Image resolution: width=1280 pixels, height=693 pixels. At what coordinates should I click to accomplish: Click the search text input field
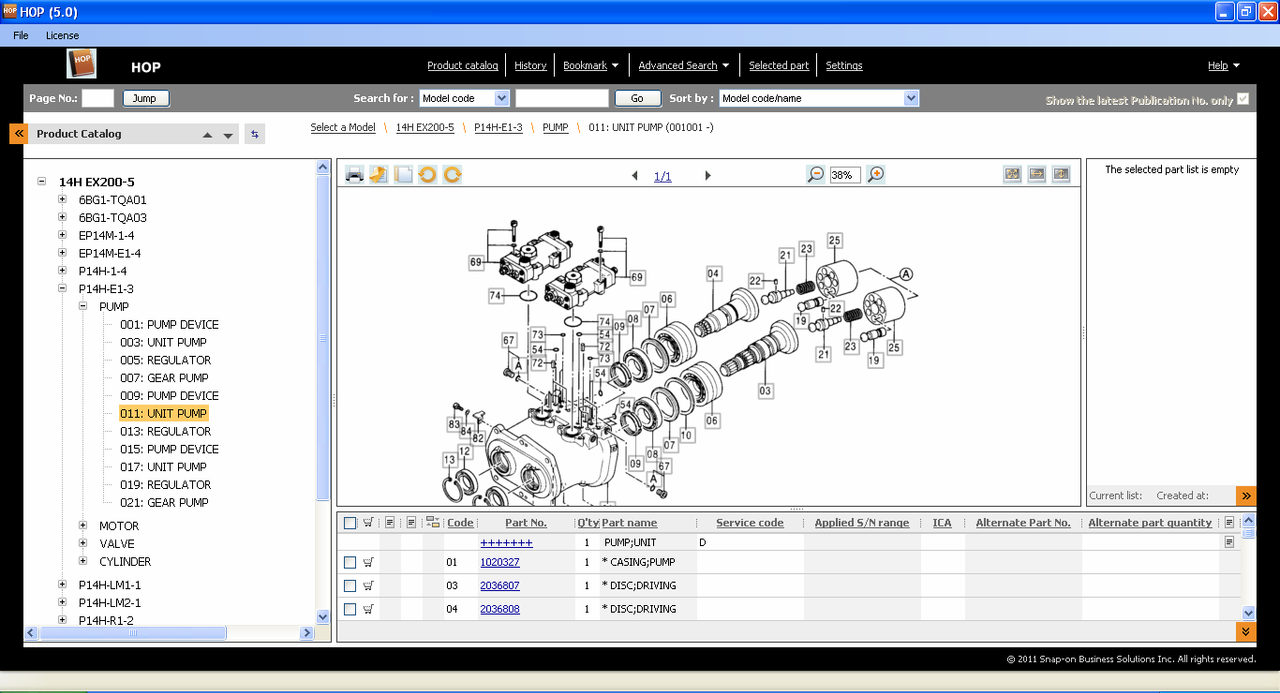pyautogui.click(x=562, y=98)
